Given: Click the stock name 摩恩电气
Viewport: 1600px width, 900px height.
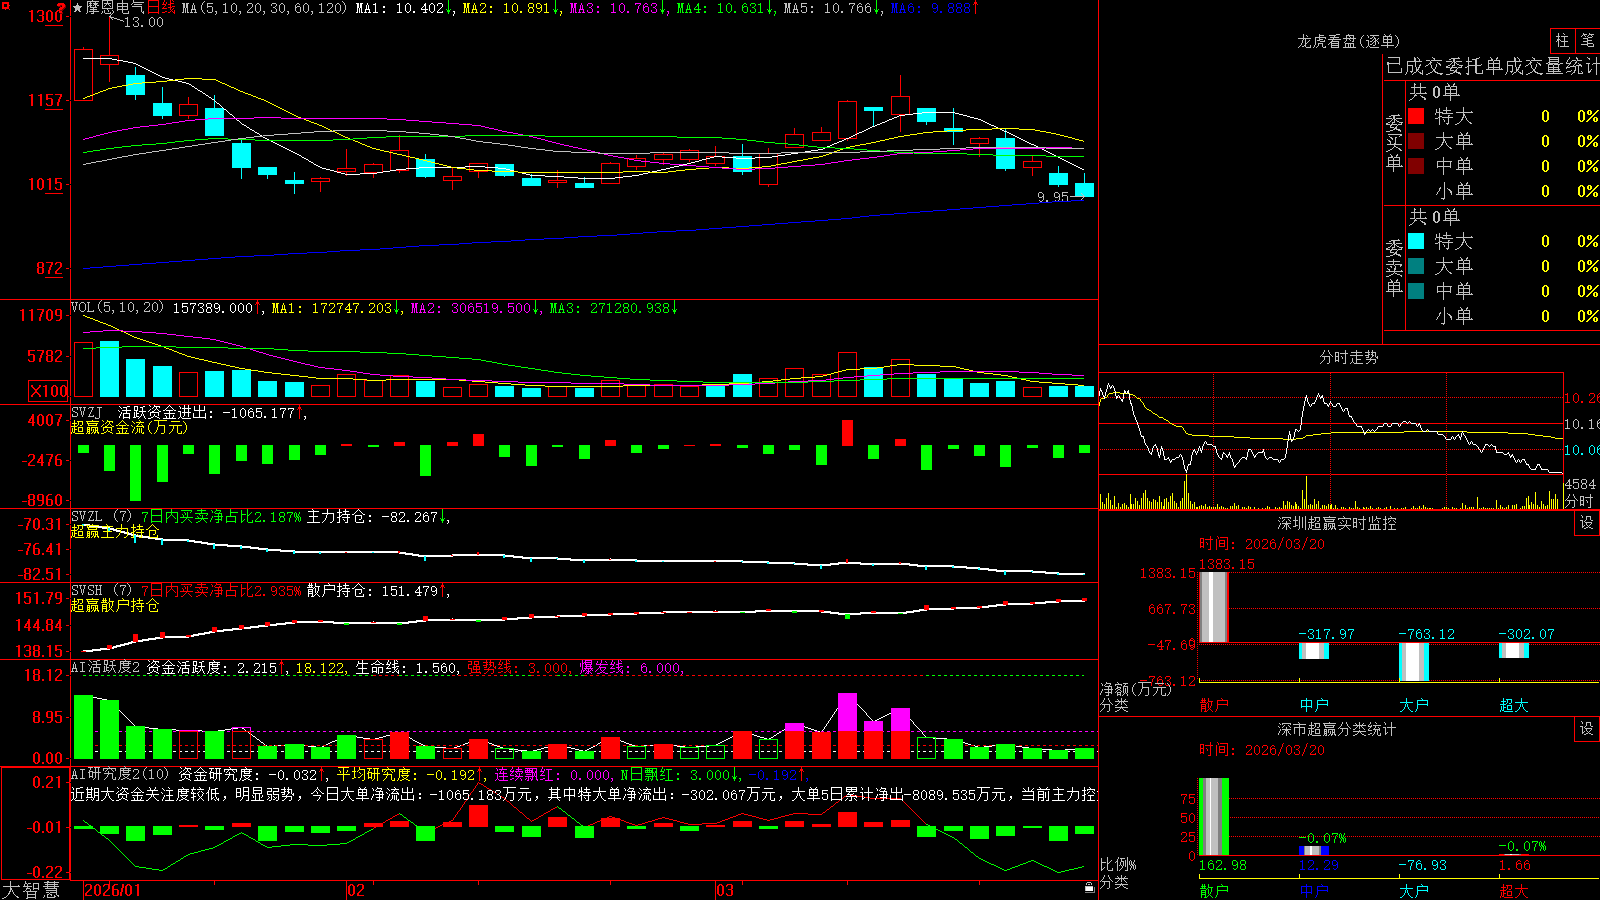Looking at the screenshot, I should 115,8.
